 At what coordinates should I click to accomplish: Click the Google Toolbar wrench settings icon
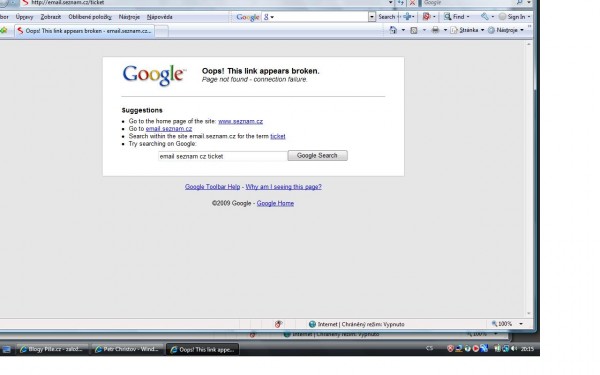(484, 16)
